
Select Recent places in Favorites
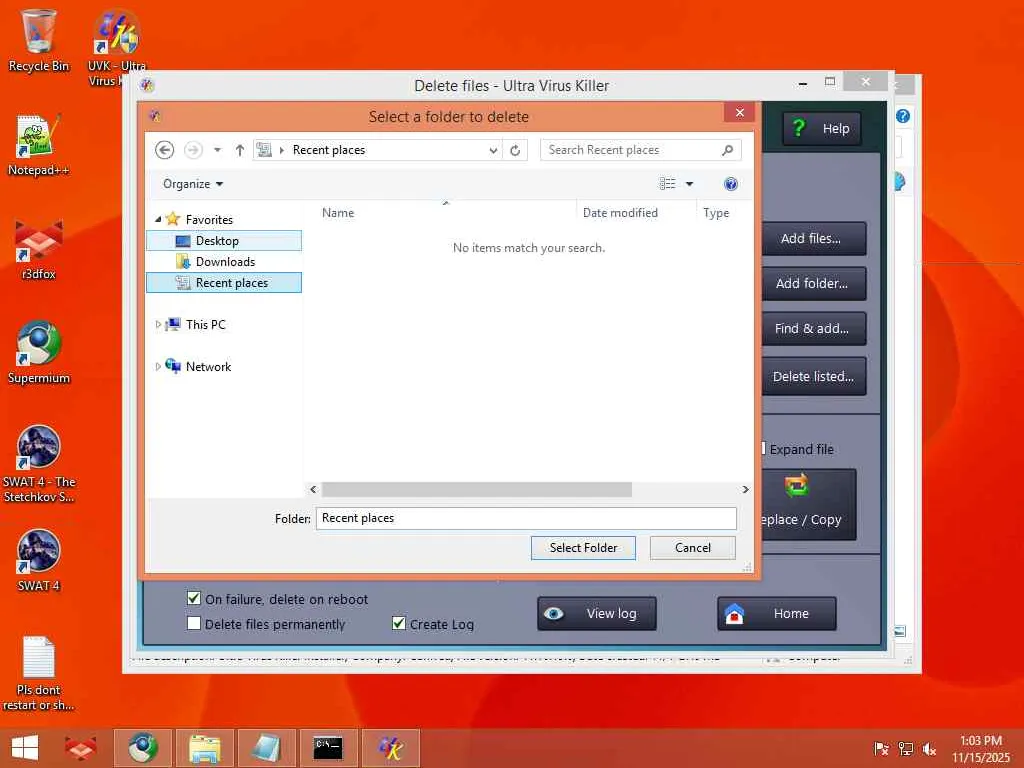pyautogui.click(x=224, y=283)
